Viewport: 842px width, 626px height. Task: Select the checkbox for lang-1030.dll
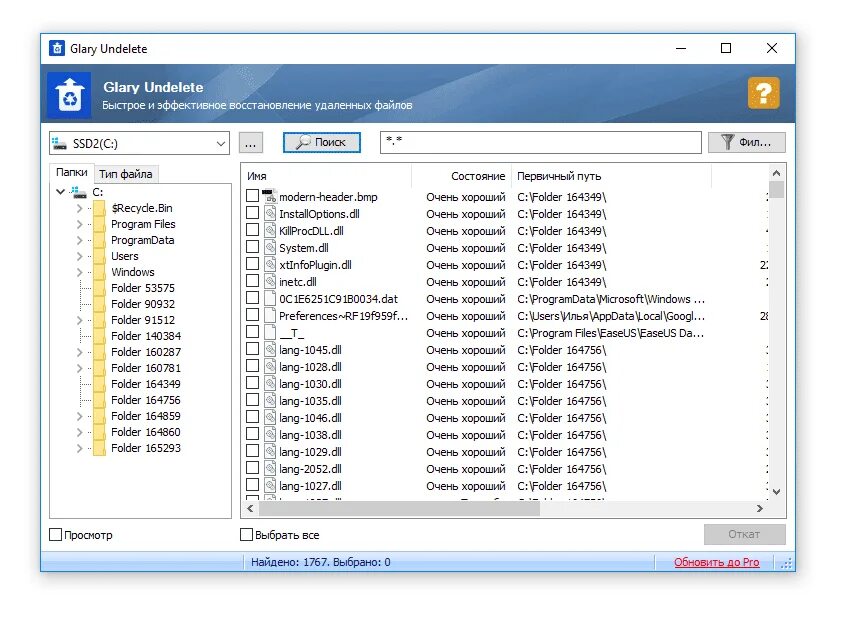(x=252, y=383)
